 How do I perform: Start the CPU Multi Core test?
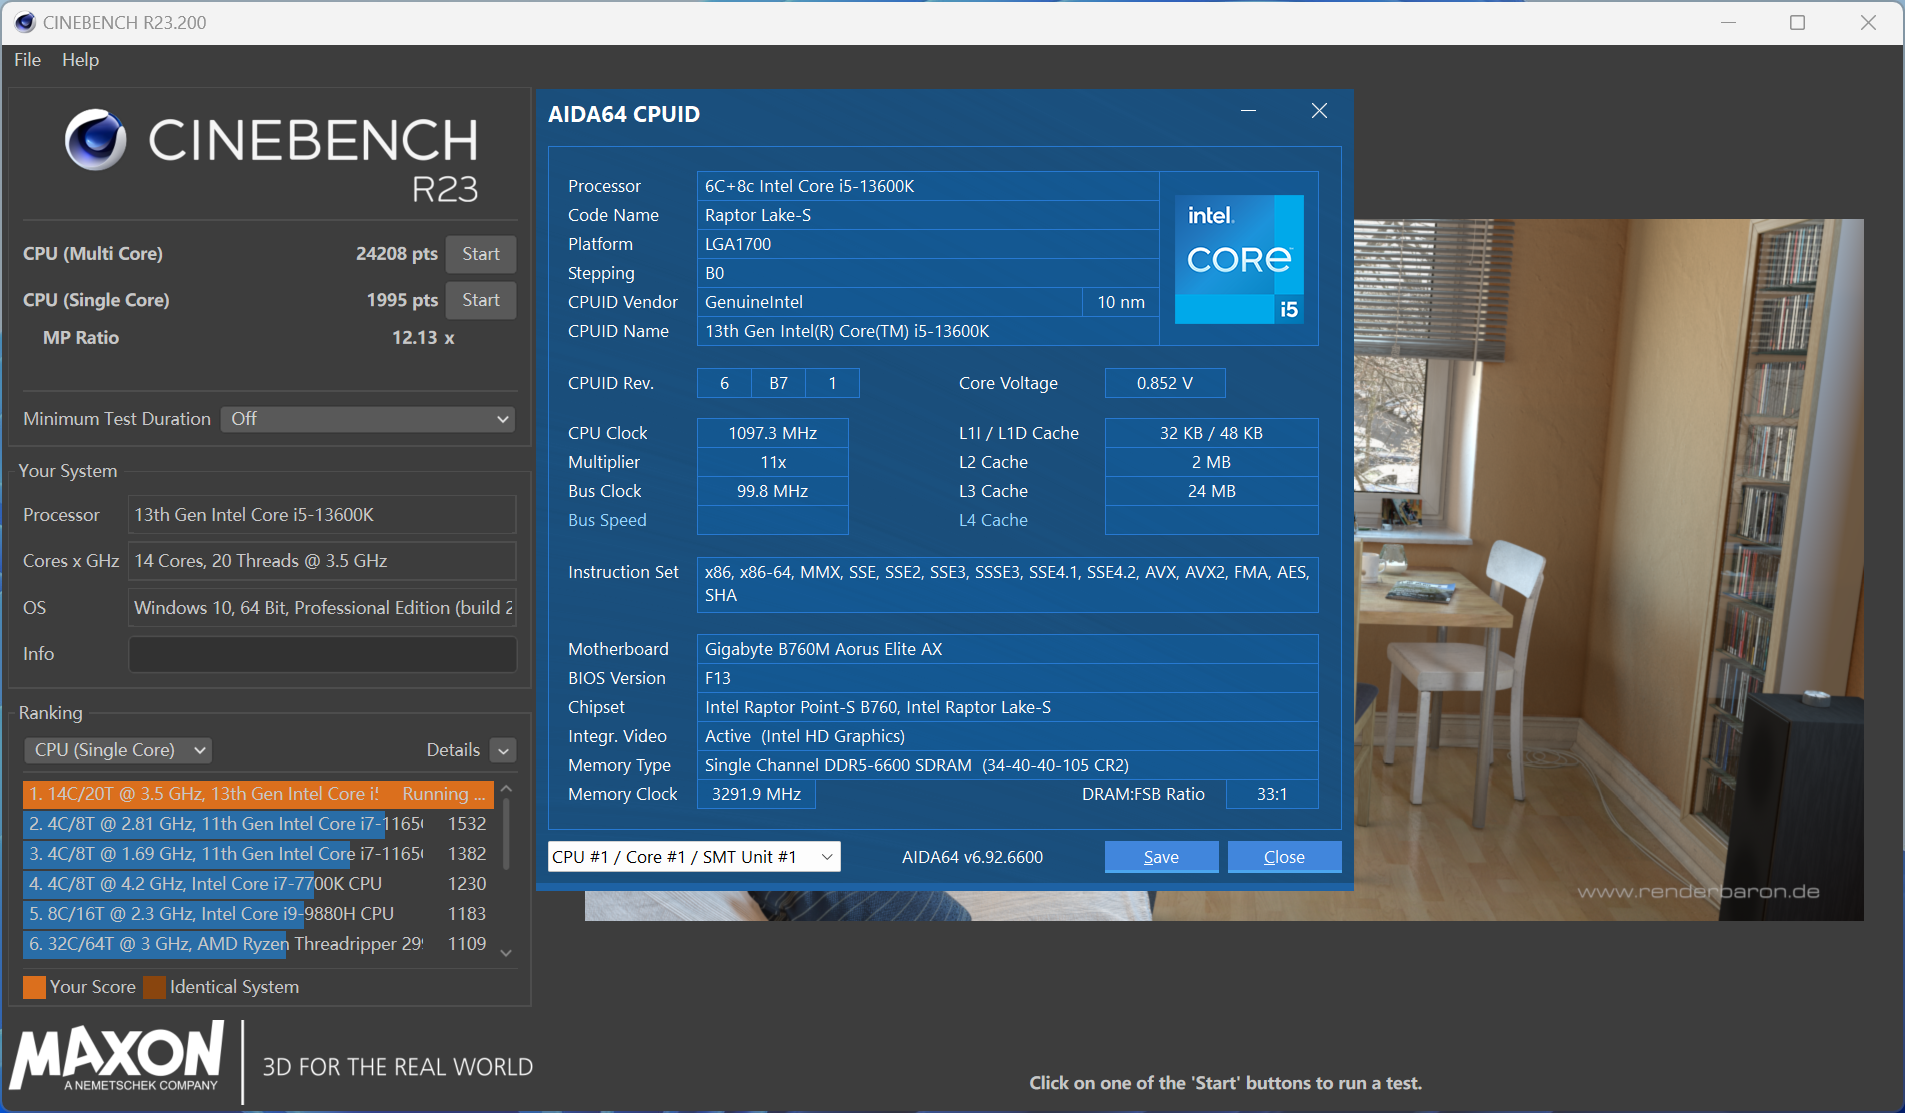point(480,254)
